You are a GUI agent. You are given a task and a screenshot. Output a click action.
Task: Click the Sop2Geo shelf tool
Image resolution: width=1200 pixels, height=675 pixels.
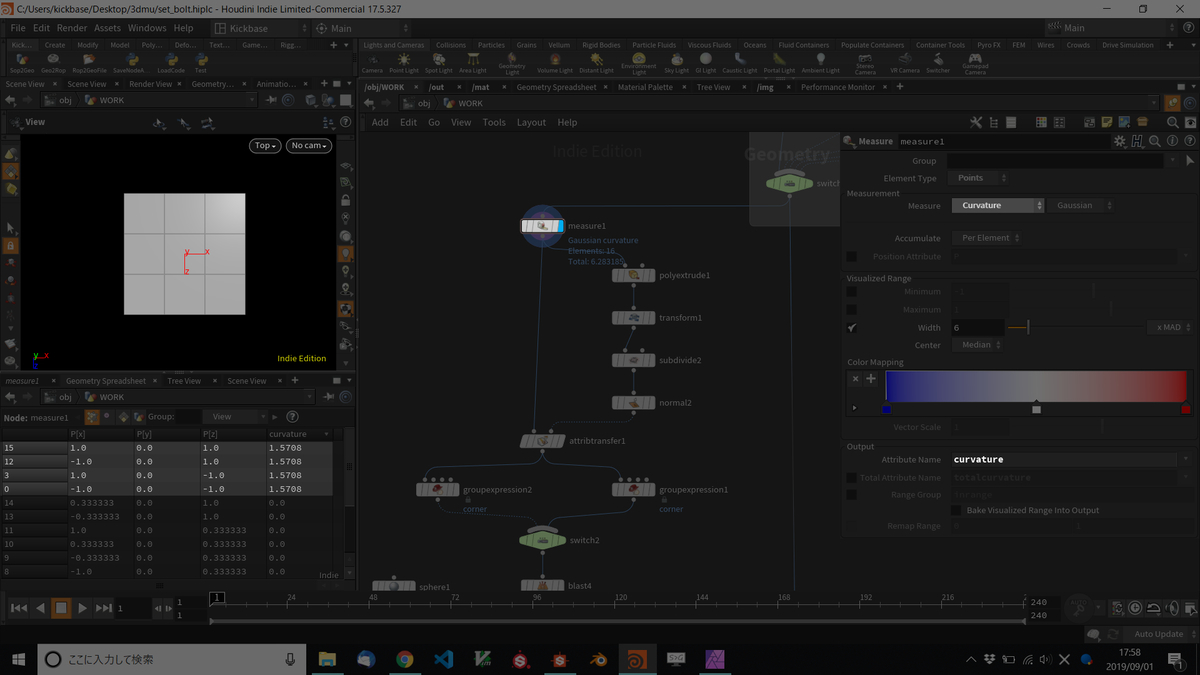pyautogui.click(x=22, y=64)
